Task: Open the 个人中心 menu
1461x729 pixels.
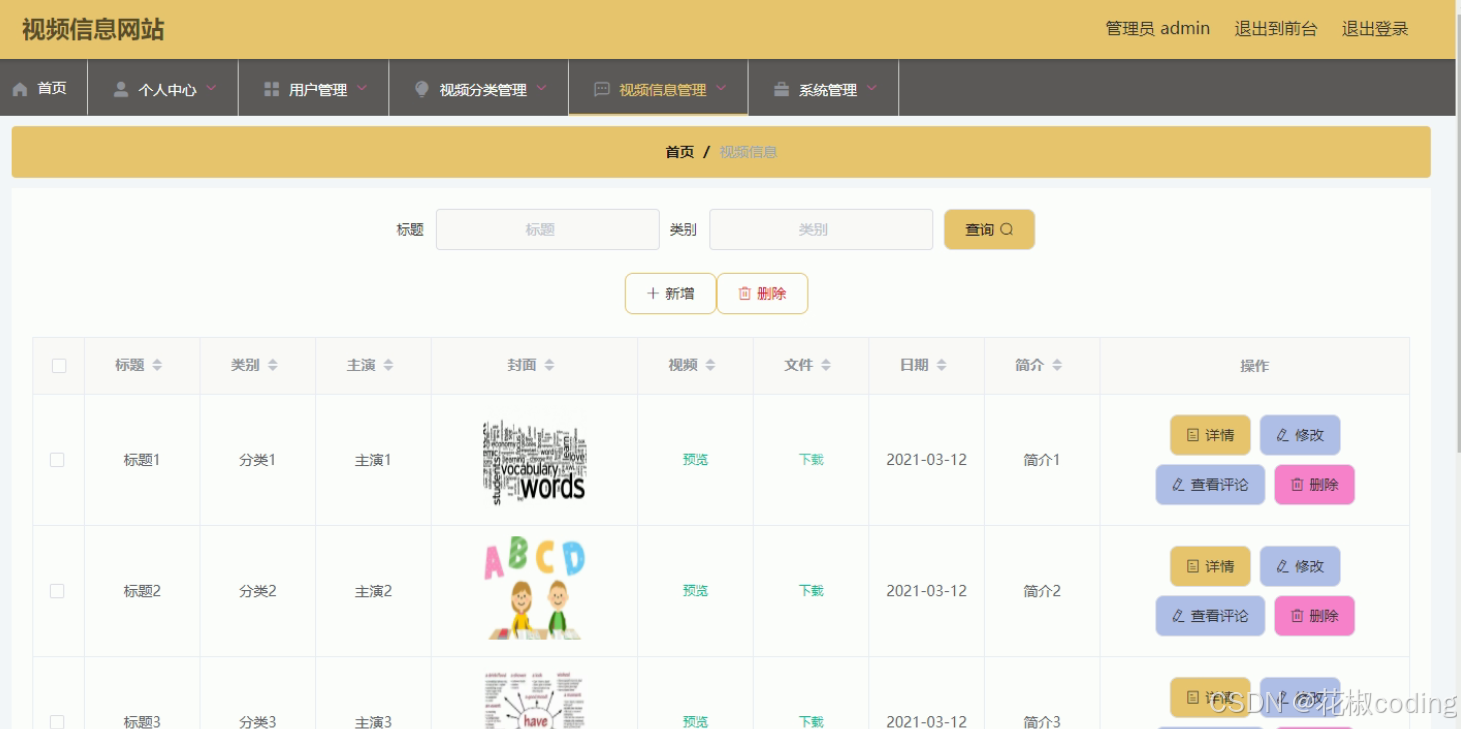Action: [163, 88]
